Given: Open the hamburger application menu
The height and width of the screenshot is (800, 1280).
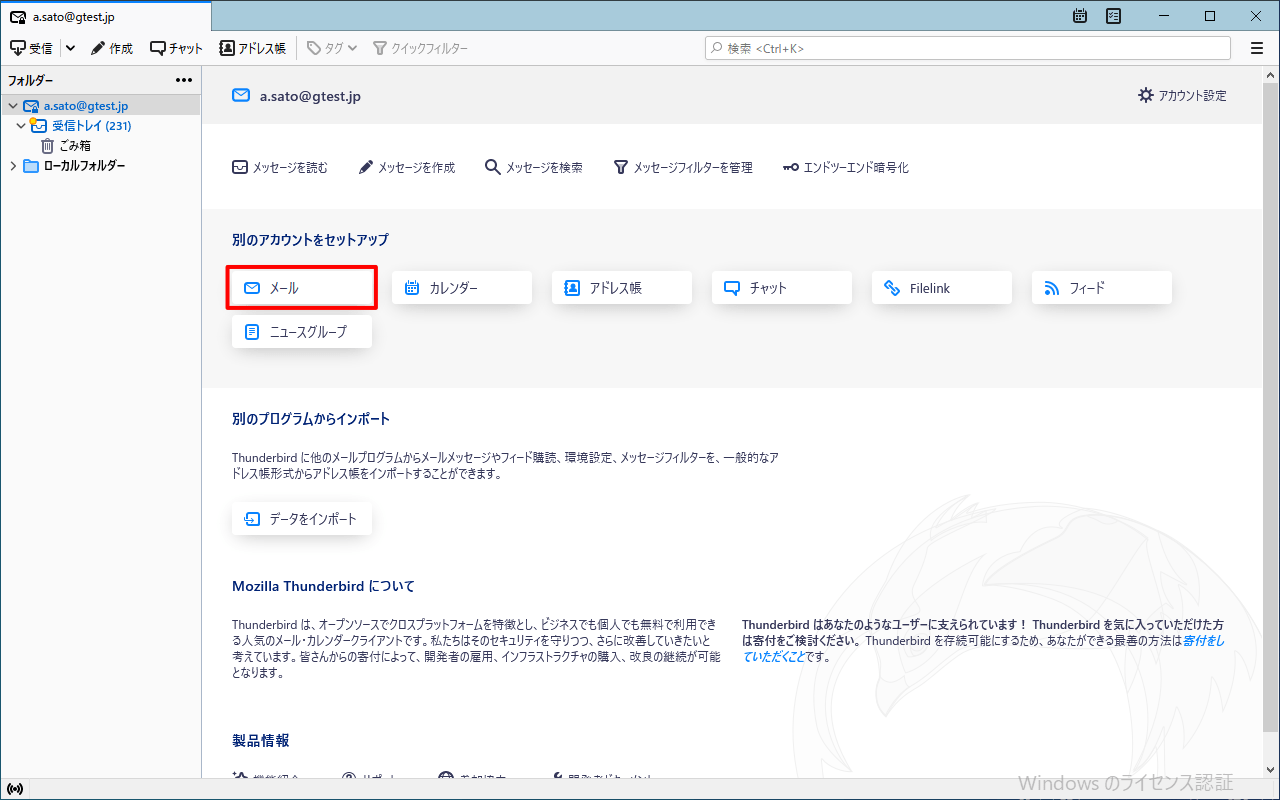Looking at the screenshot, I should [1257, 48].
